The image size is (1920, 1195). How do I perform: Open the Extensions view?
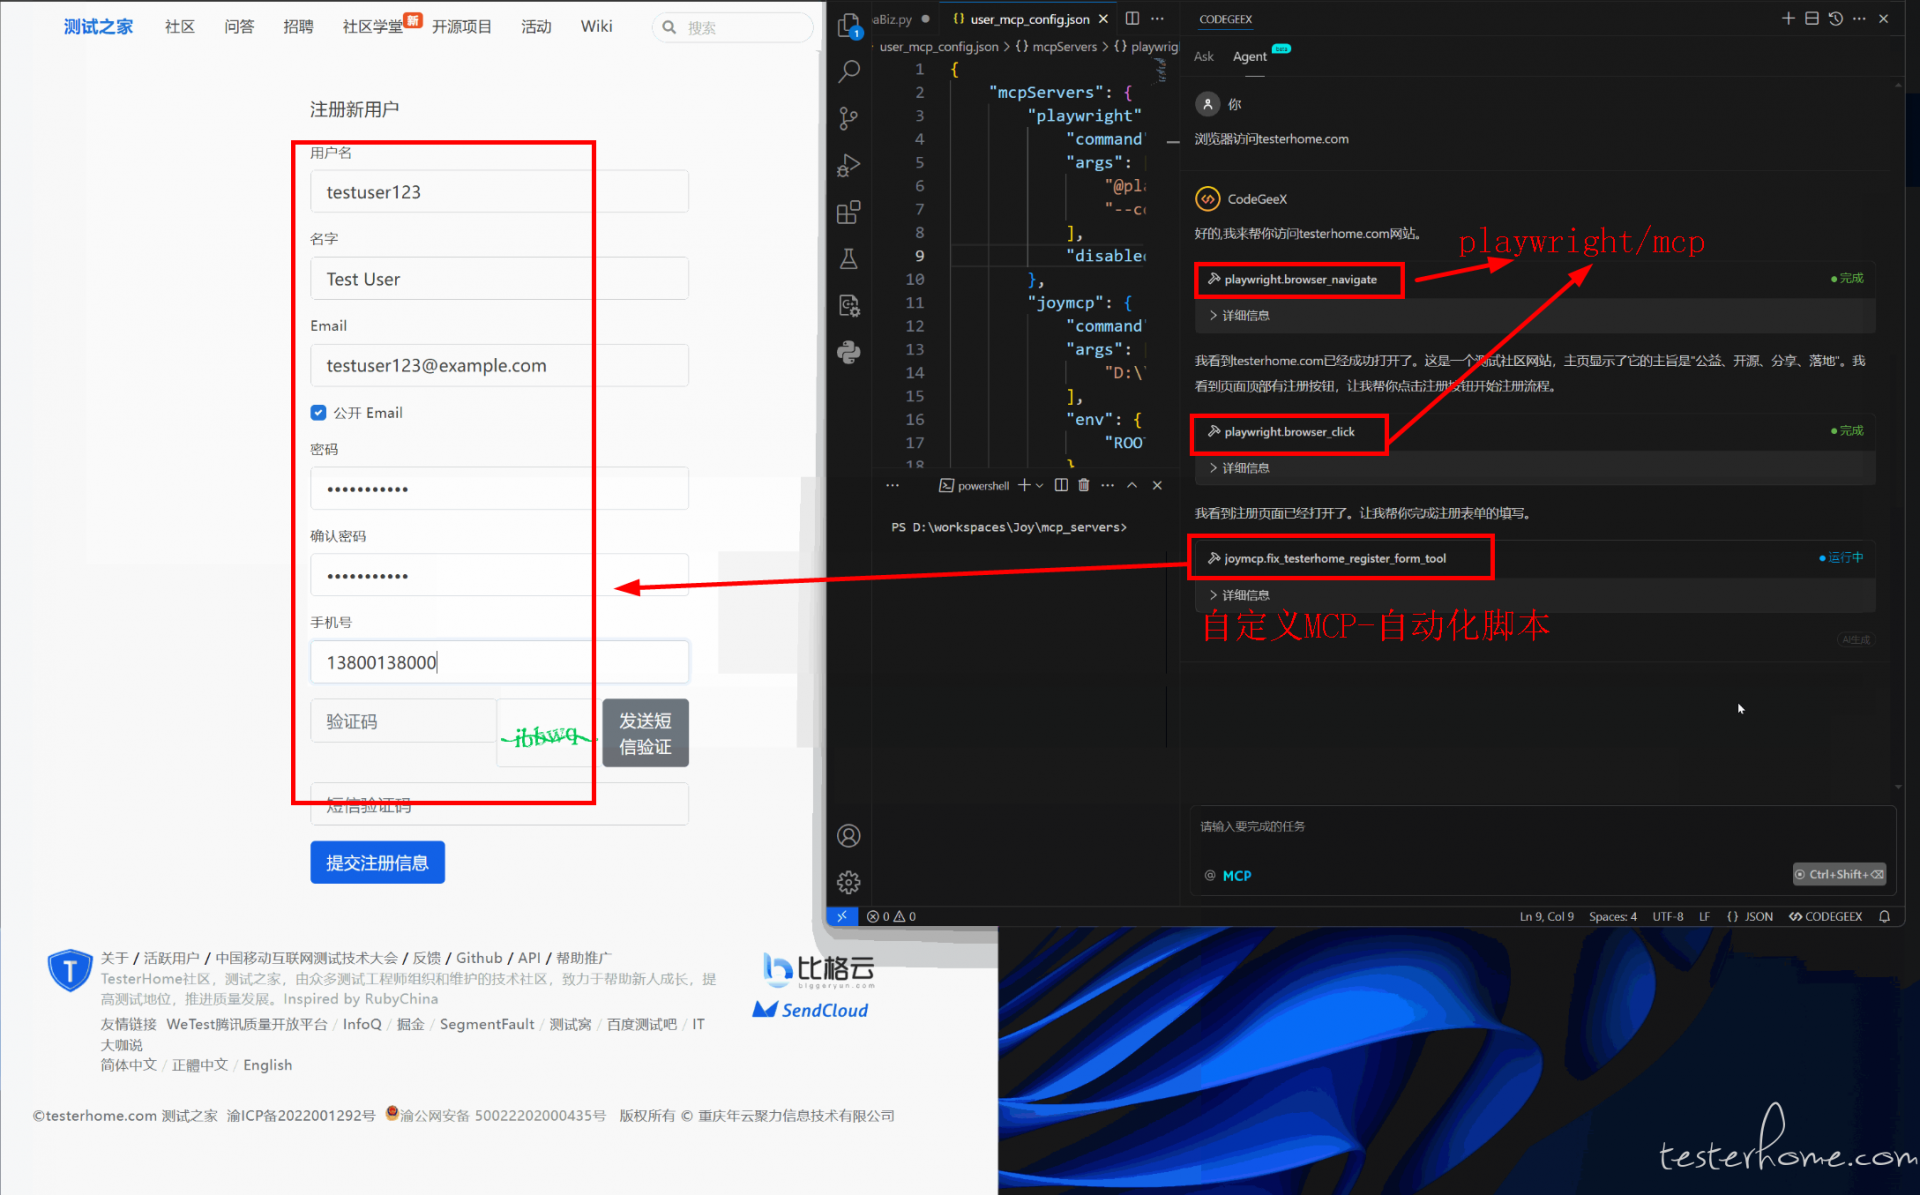849,212
